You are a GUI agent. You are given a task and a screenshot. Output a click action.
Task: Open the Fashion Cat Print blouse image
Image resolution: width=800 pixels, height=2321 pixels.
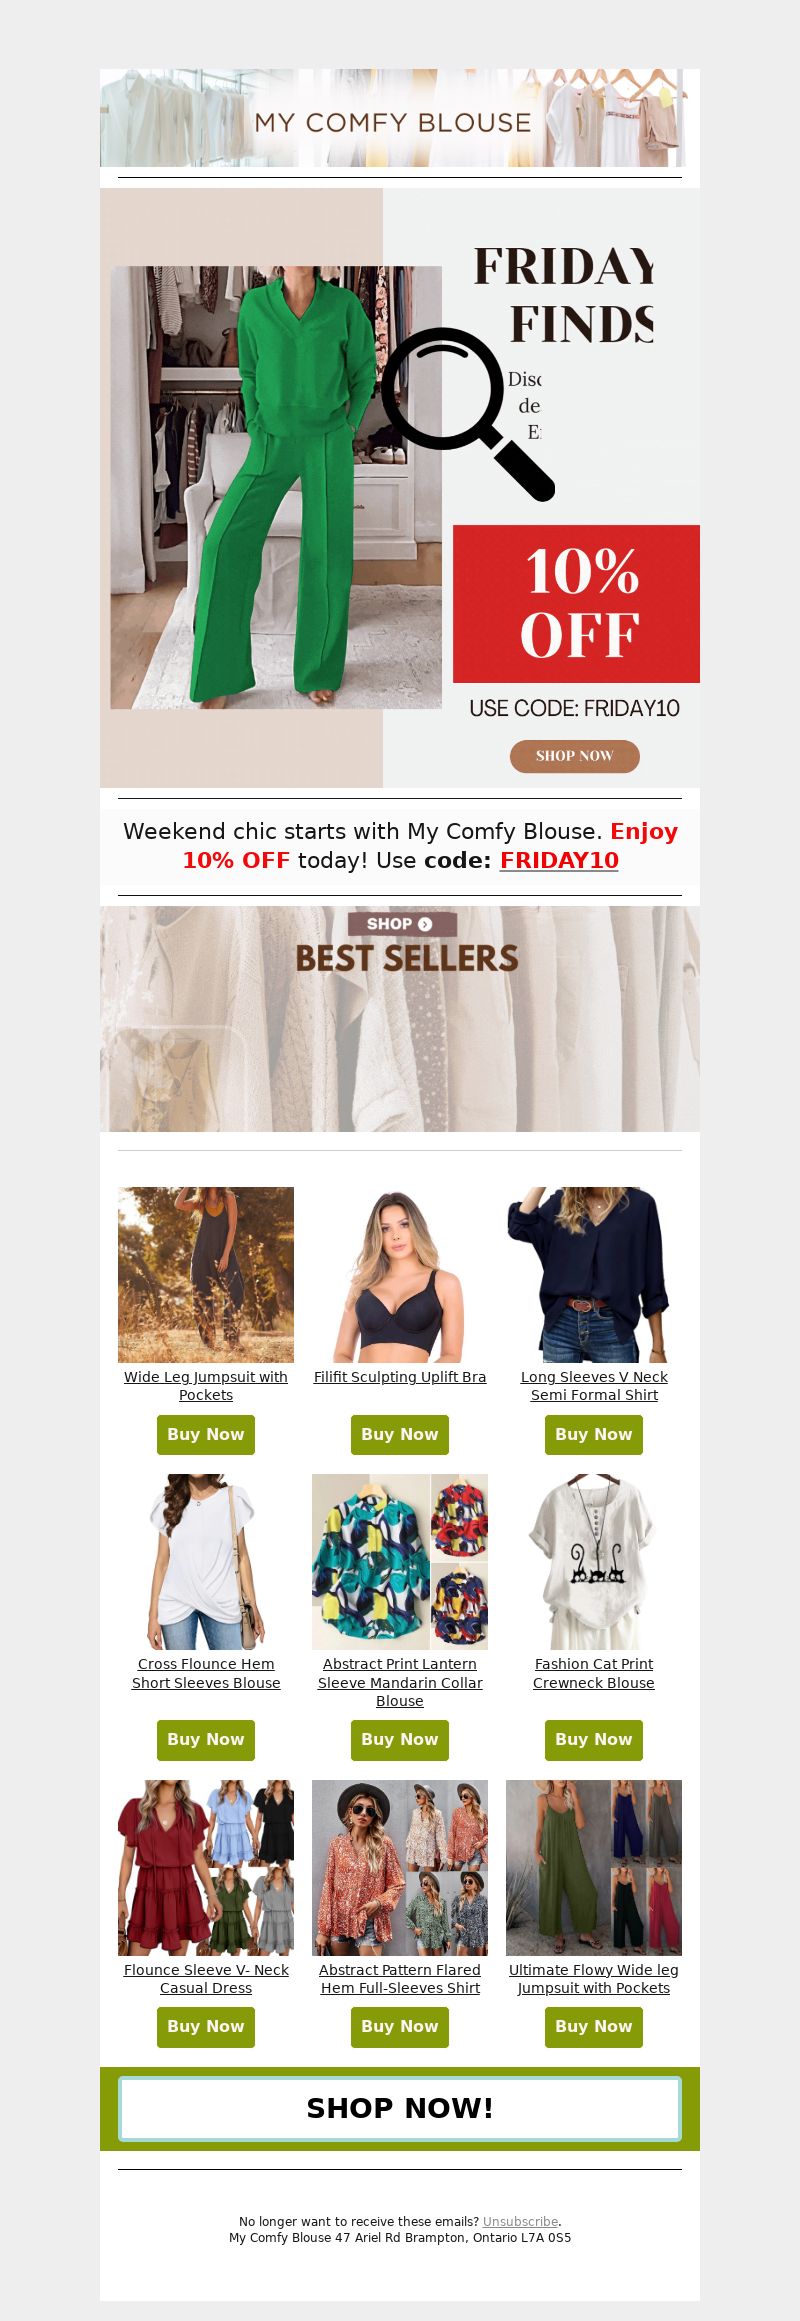(x=594, y=1562)
